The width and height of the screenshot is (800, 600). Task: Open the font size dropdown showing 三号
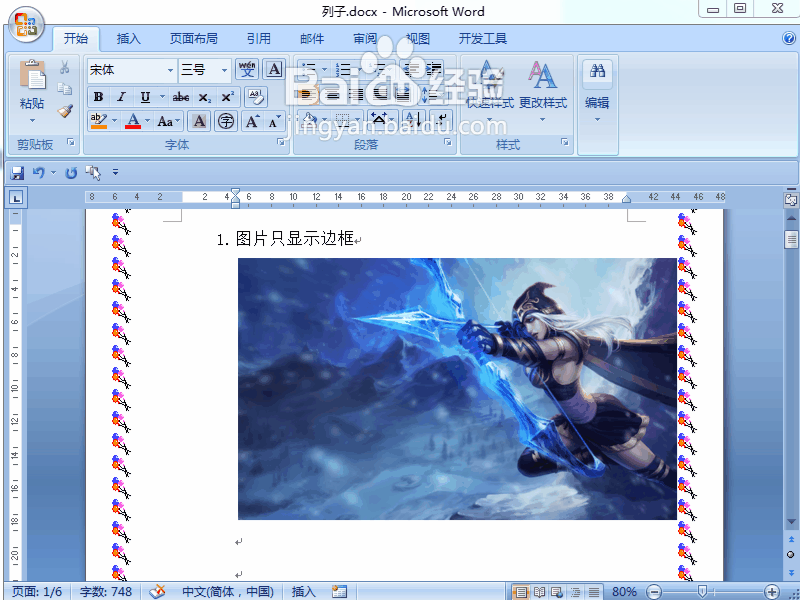click(224, 70)
